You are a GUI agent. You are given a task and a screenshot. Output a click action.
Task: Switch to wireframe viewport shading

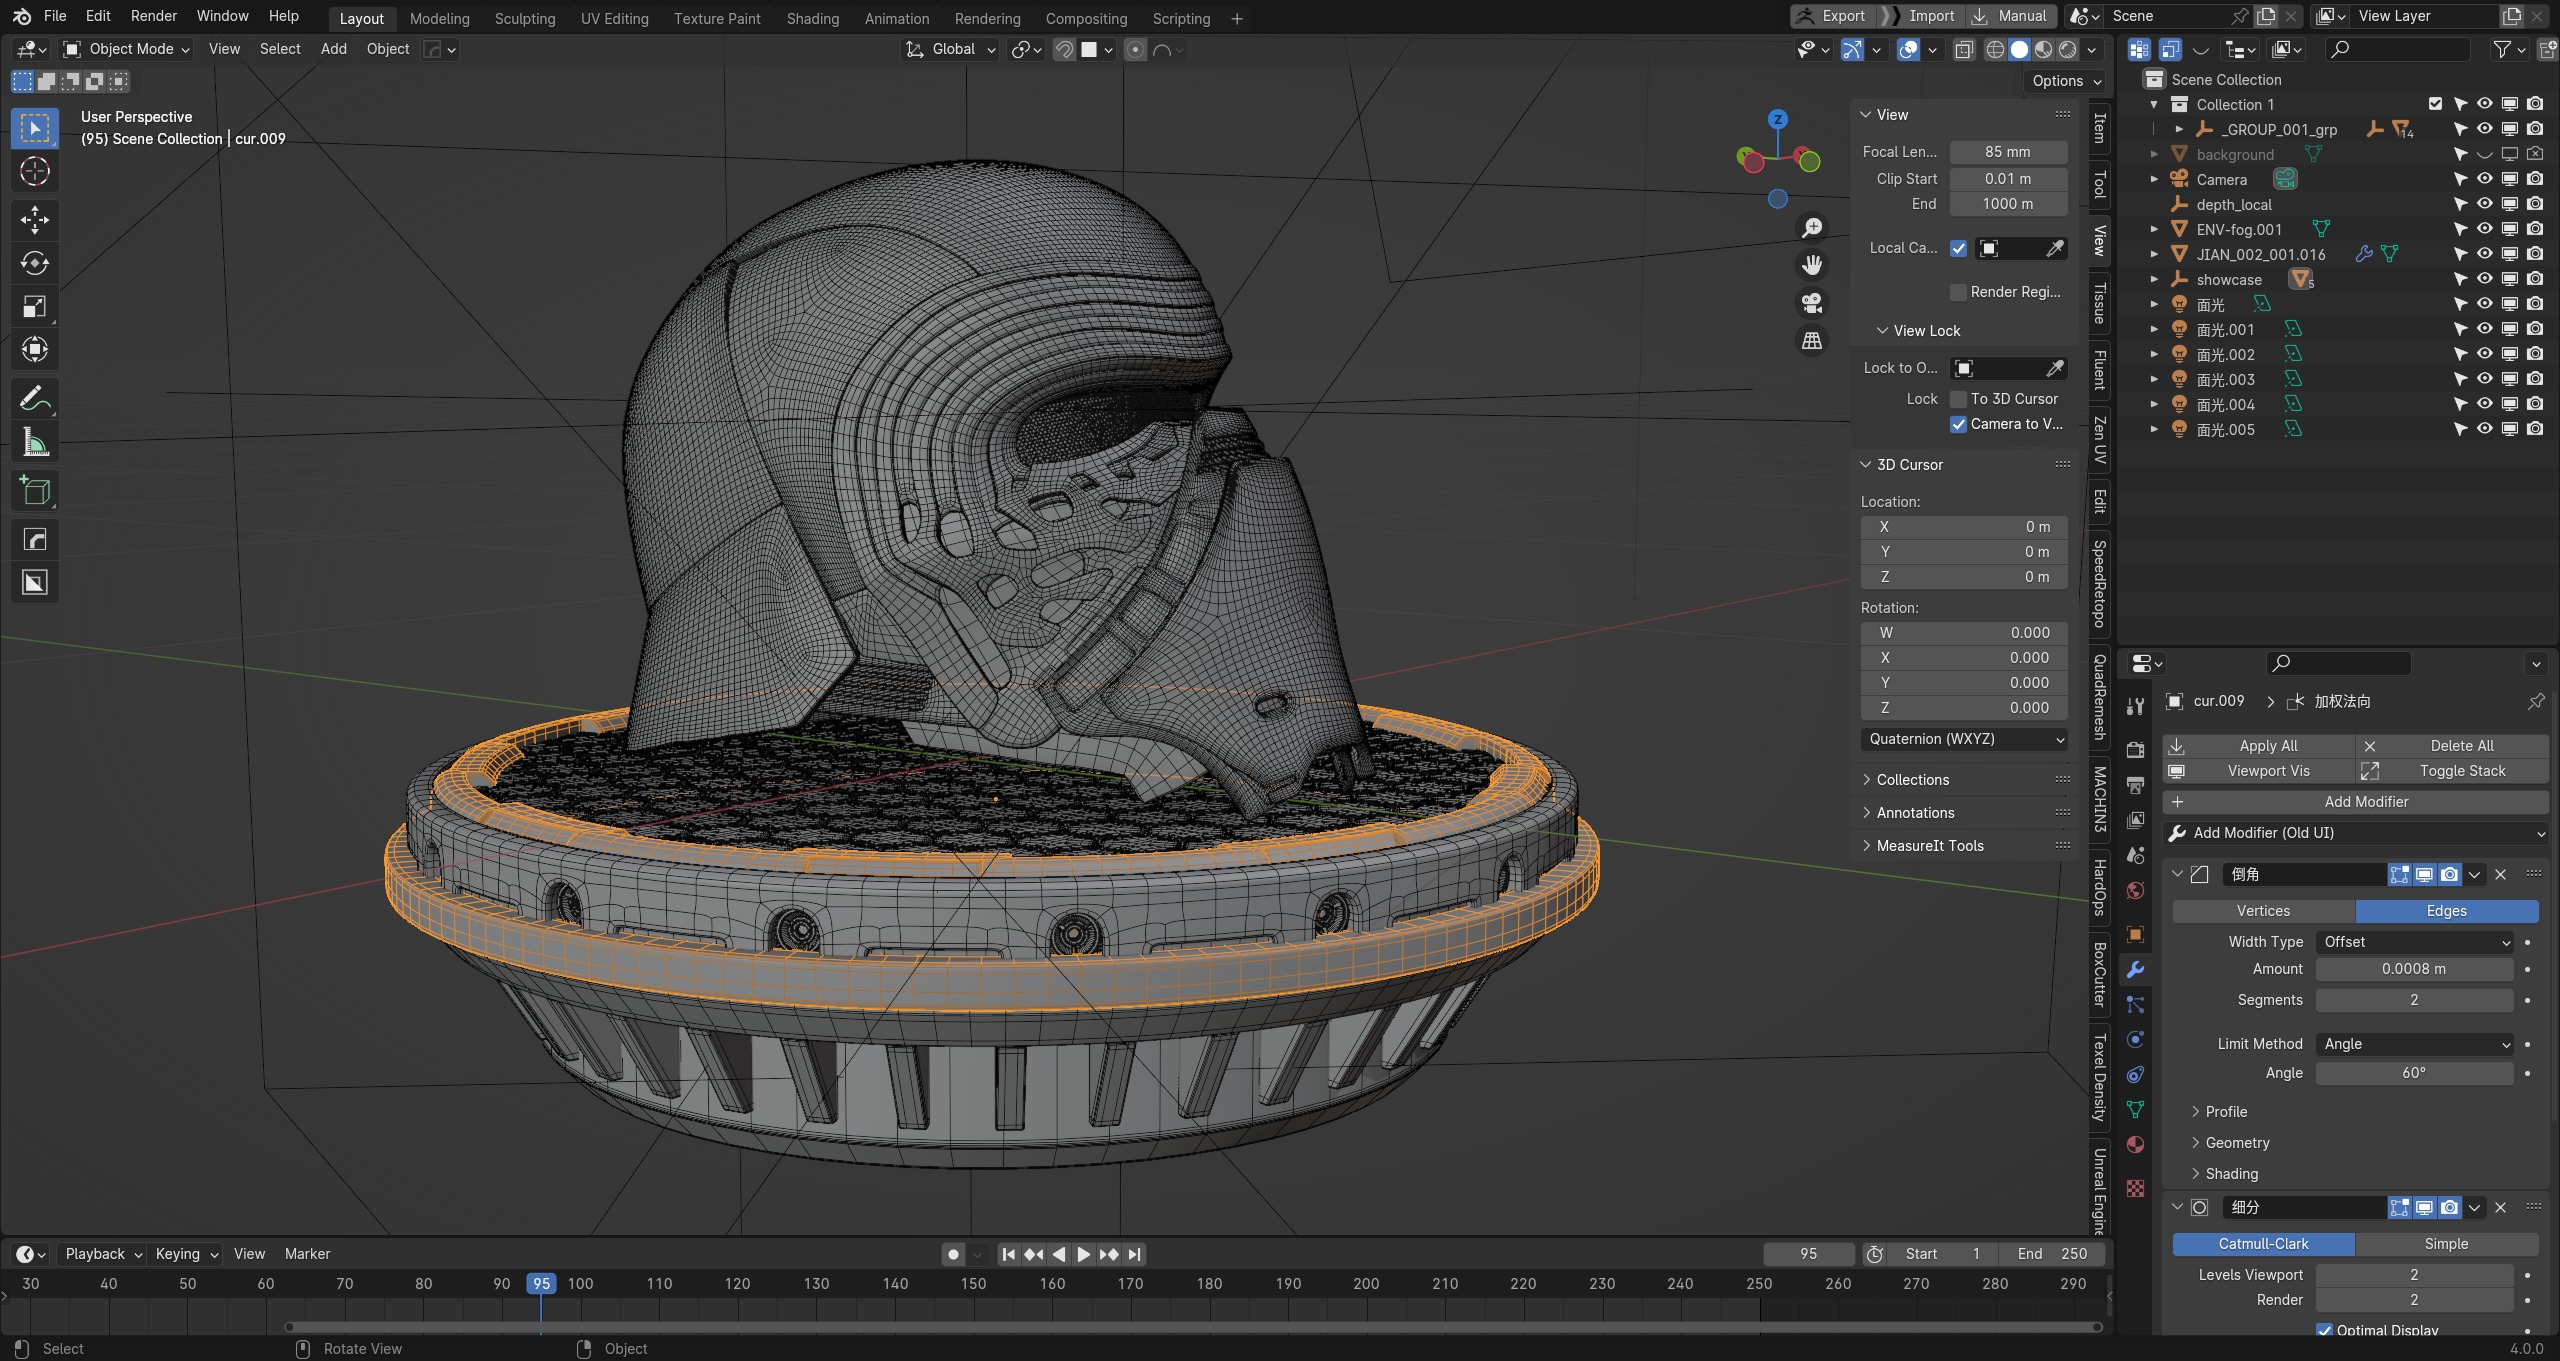point(1995,49)
